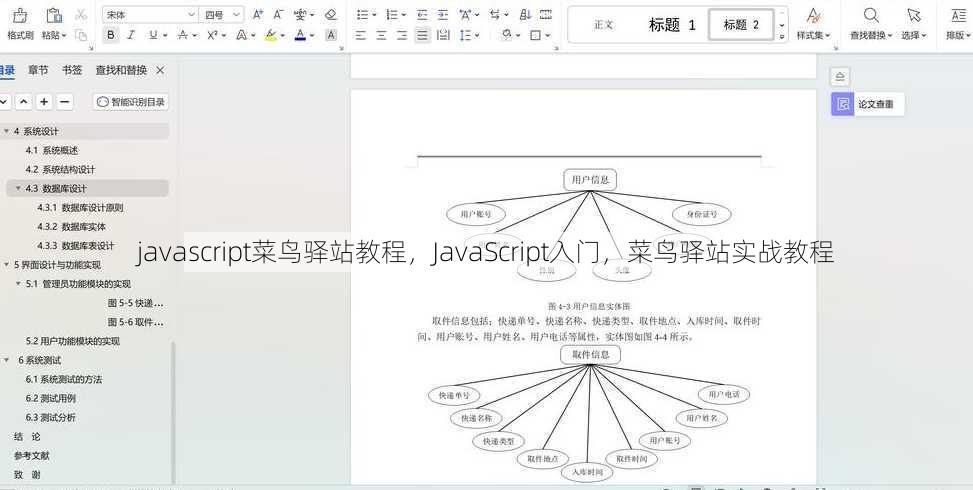
Task: Click the 智能识别目录 button
Action: point(131,102)
